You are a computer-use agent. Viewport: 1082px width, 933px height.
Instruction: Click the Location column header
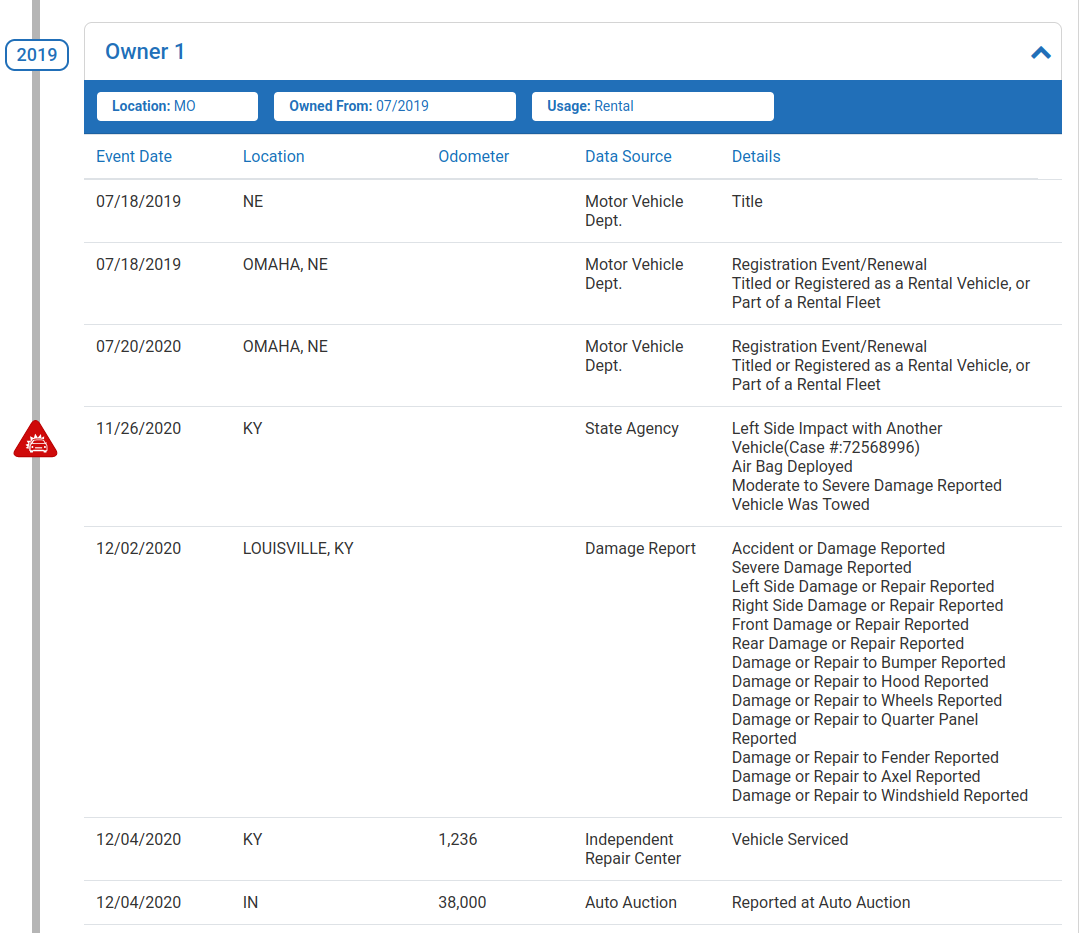(273, 157)
